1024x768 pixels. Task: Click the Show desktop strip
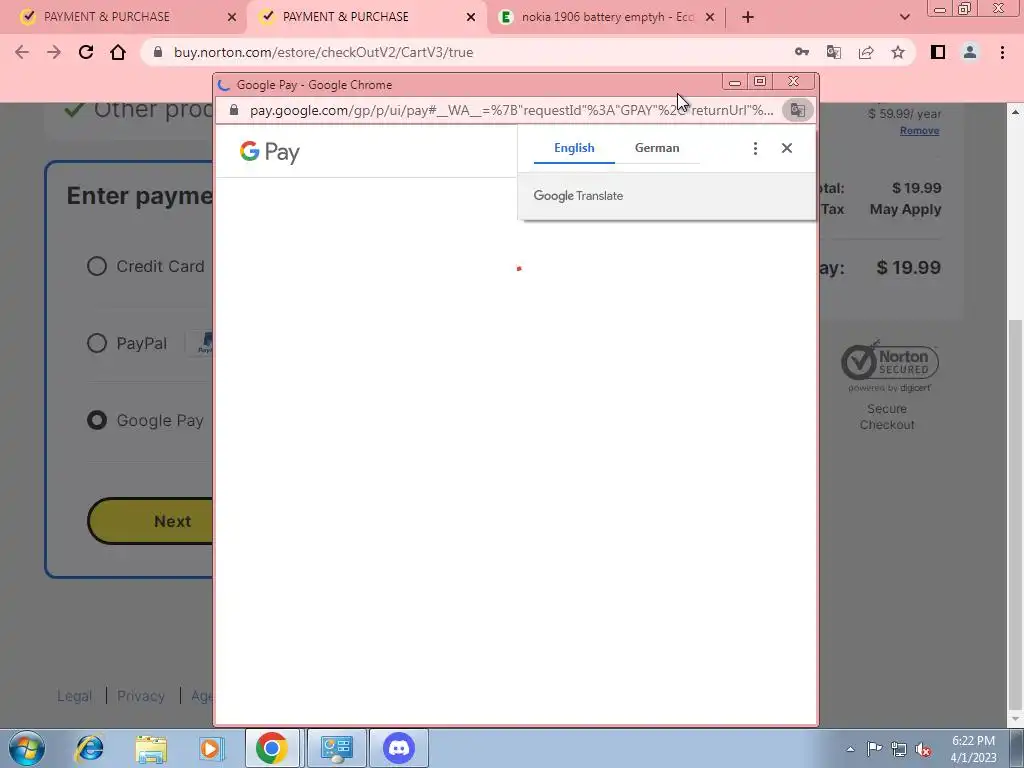click(1017, 748)
